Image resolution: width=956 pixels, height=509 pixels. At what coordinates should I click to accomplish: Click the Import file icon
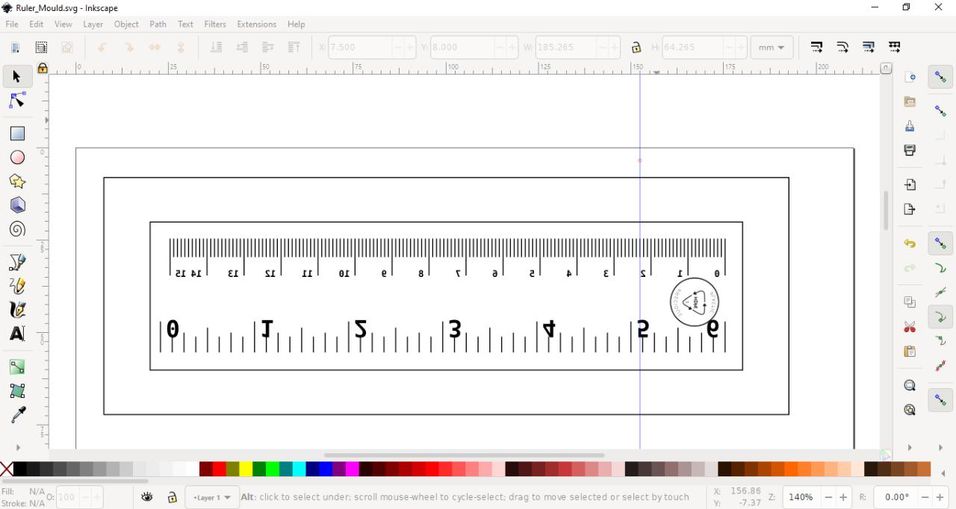click(x=910, y=184)
